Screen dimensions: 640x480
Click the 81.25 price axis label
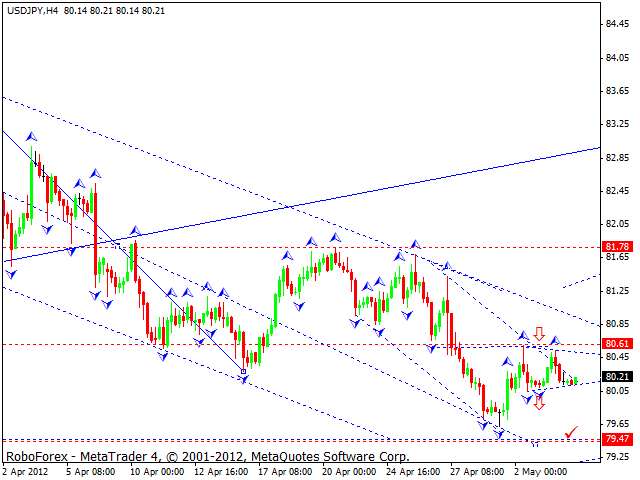coord(617,290)
